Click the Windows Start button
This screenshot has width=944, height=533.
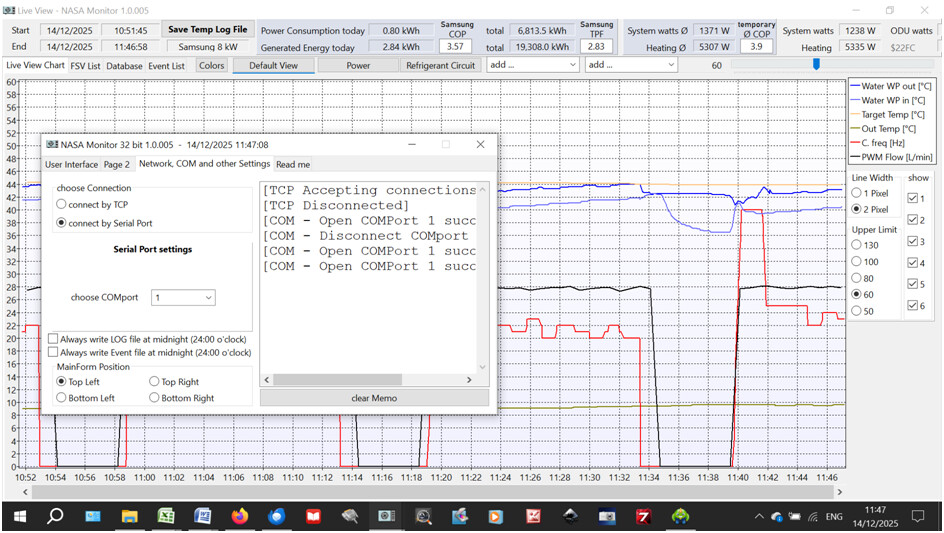(x=19, y=516)
